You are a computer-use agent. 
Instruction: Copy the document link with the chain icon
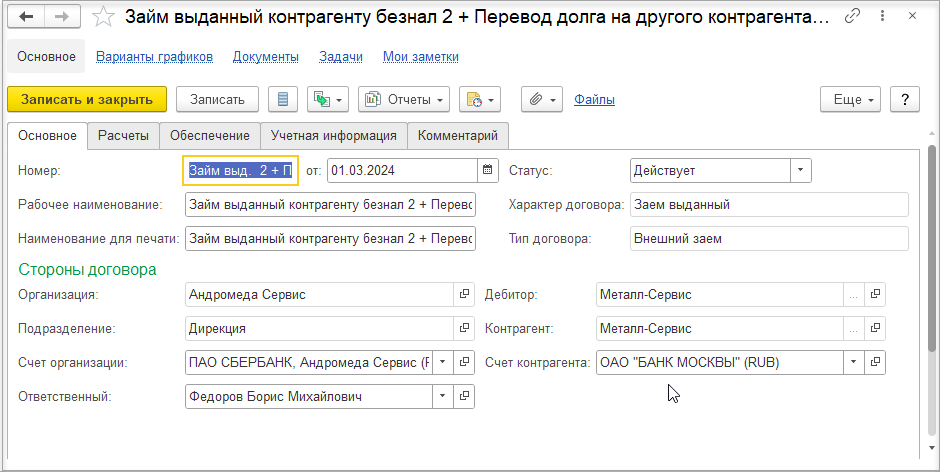click(x=852, y=17)
